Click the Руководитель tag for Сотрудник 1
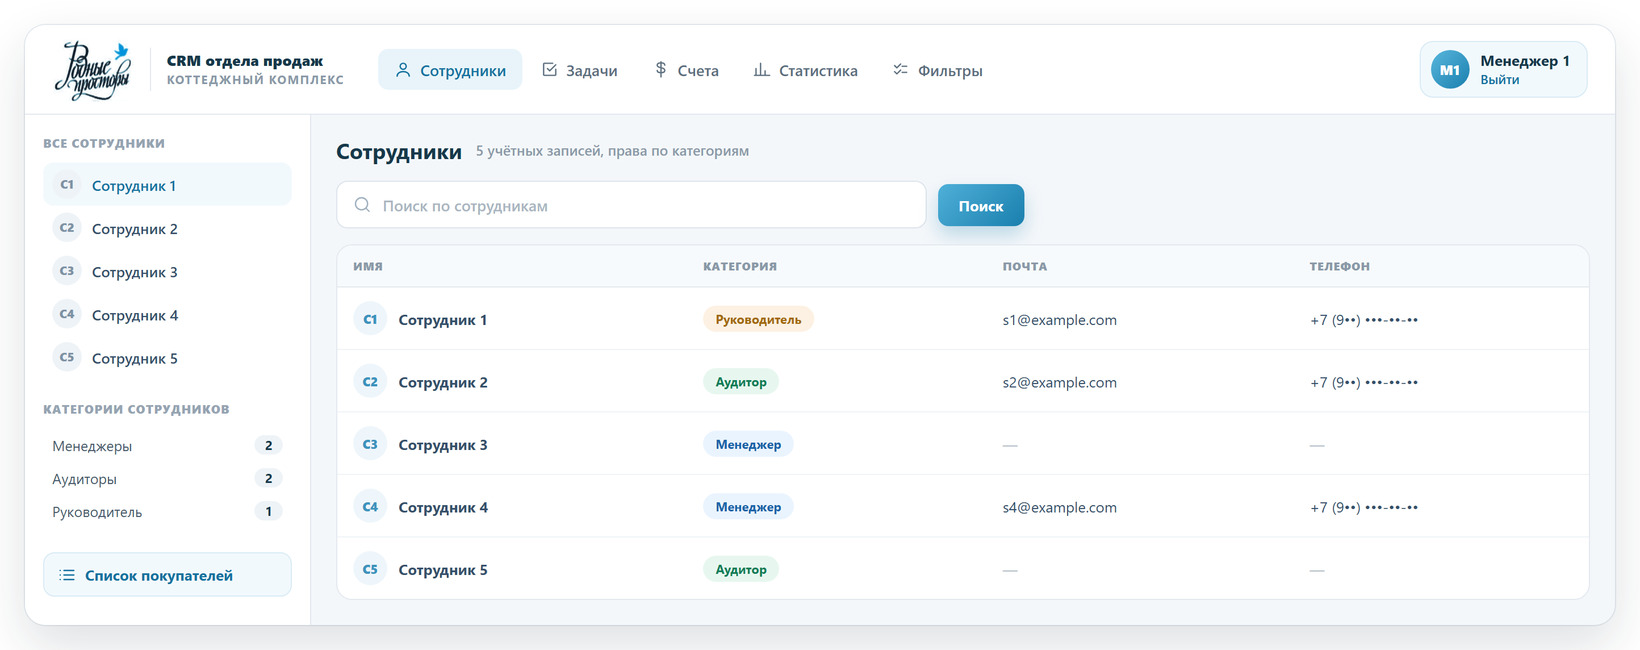This screenshot has height=650, width=1640. (x=758, y=319)
